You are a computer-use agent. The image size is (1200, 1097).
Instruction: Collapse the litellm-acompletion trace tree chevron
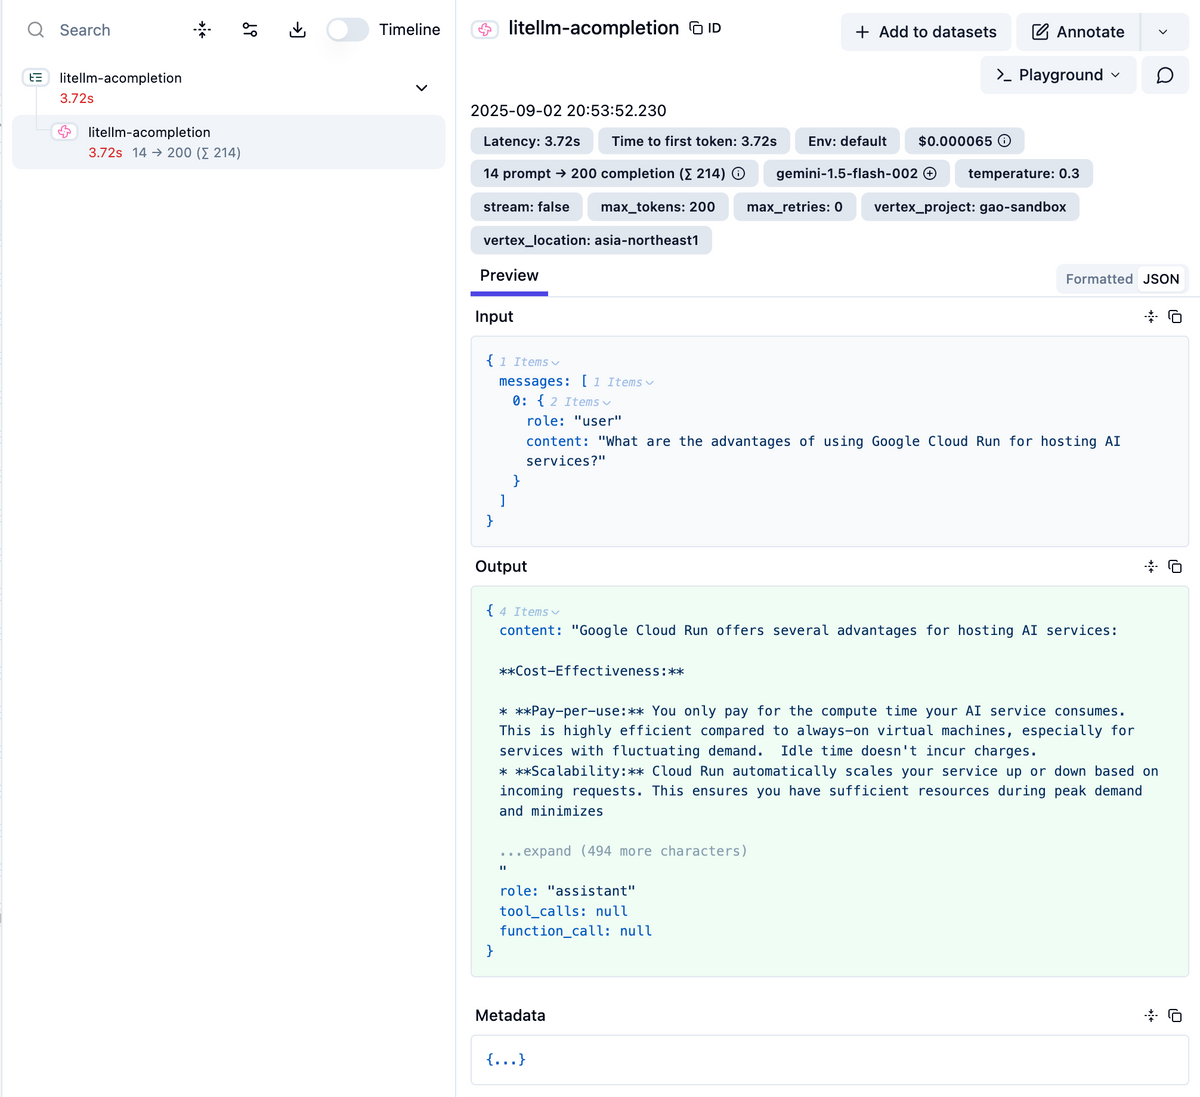pos(421,88)
